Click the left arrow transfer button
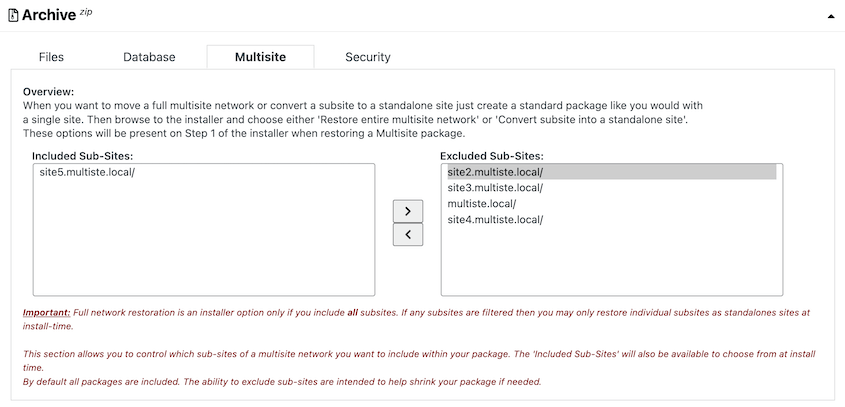 [408, 234]
